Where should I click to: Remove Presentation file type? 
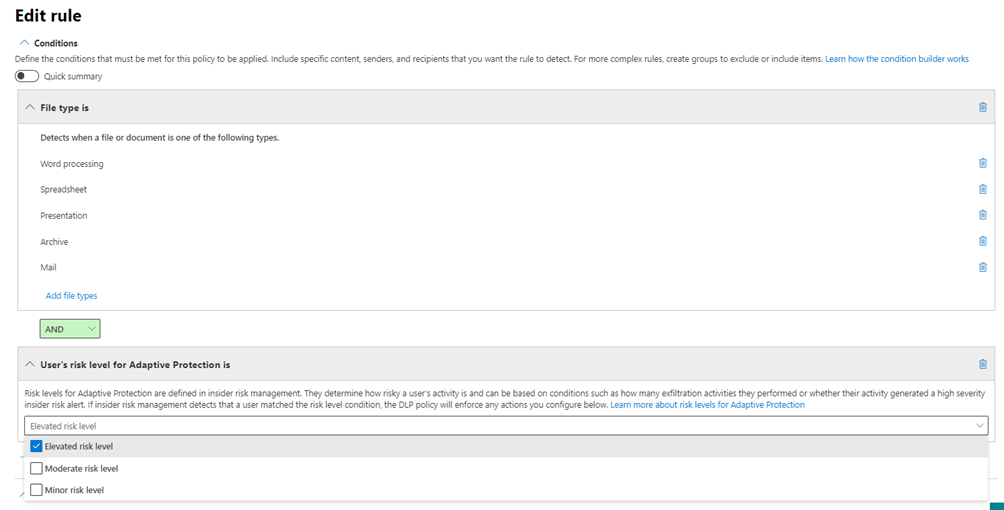click(x=982, y=215)
